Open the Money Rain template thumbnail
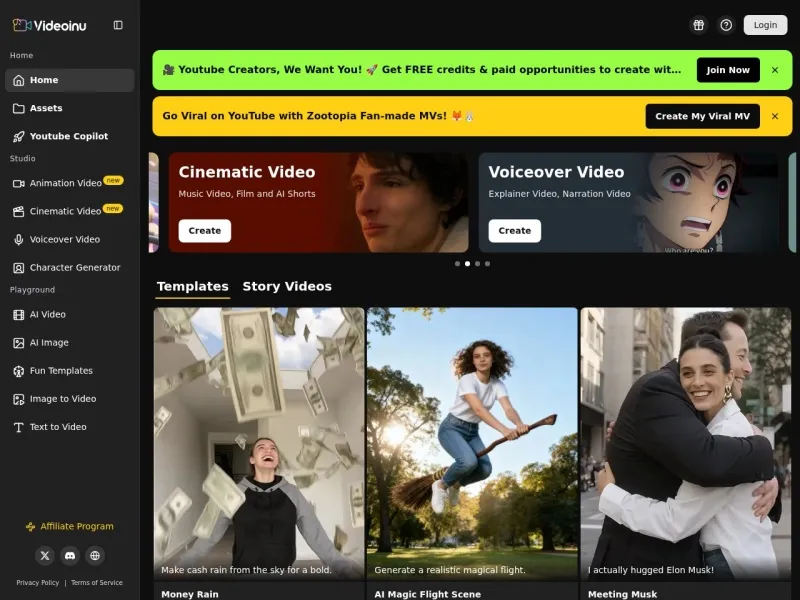The image size is (800, 600). click(259, 442)
